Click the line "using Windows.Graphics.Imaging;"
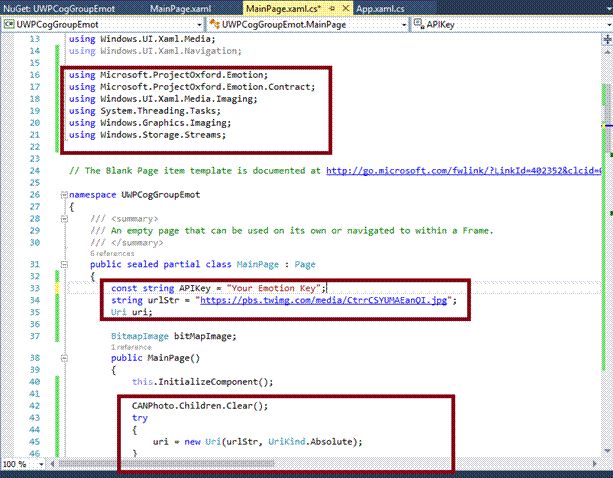 click(150, 123)
